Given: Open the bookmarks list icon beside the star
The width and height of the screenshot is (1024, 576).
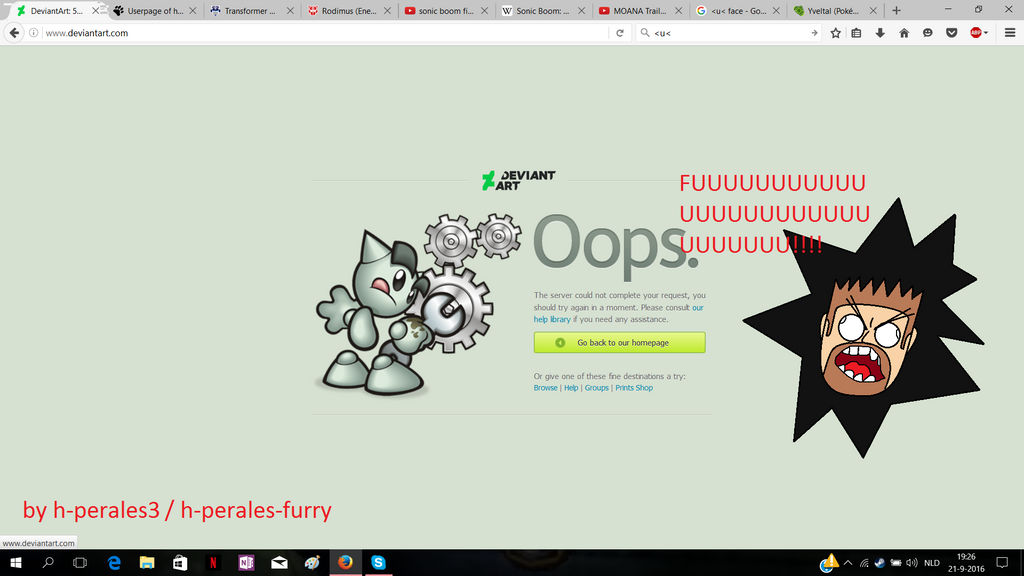Looking at the screenshot, I should (856, 32).
